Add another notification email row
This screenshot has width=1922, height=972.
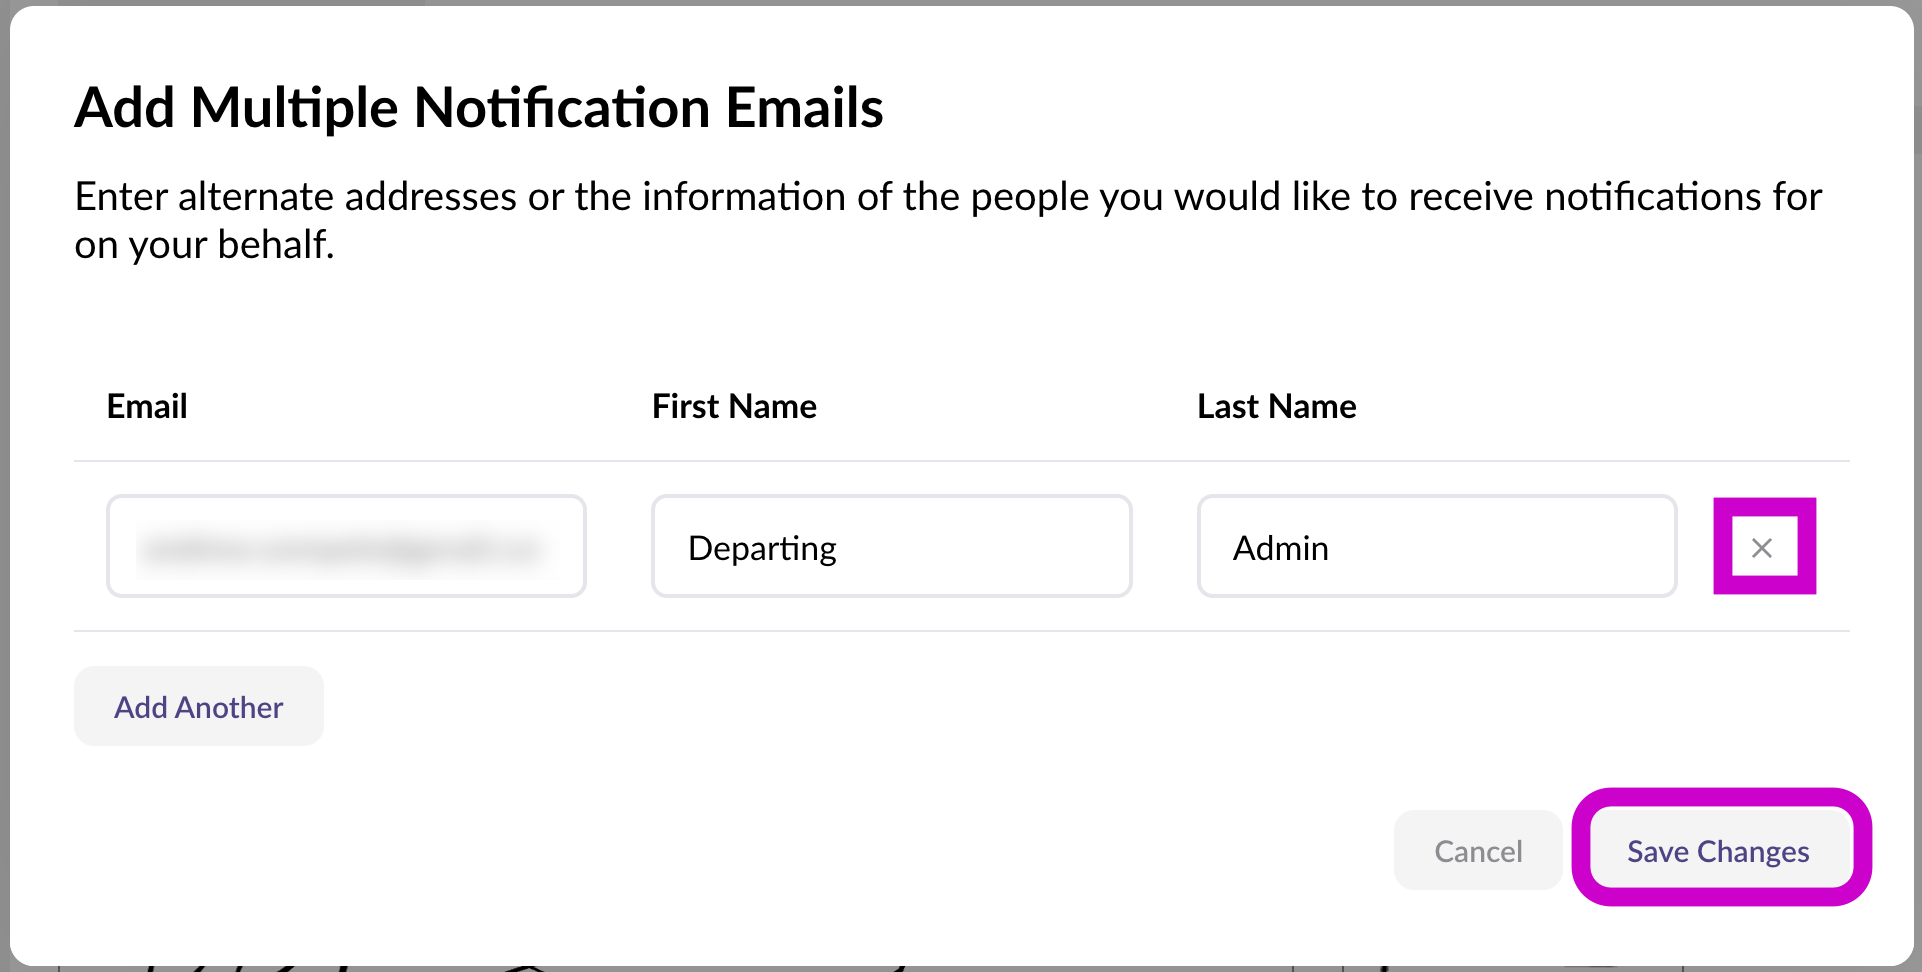point(198,707)
